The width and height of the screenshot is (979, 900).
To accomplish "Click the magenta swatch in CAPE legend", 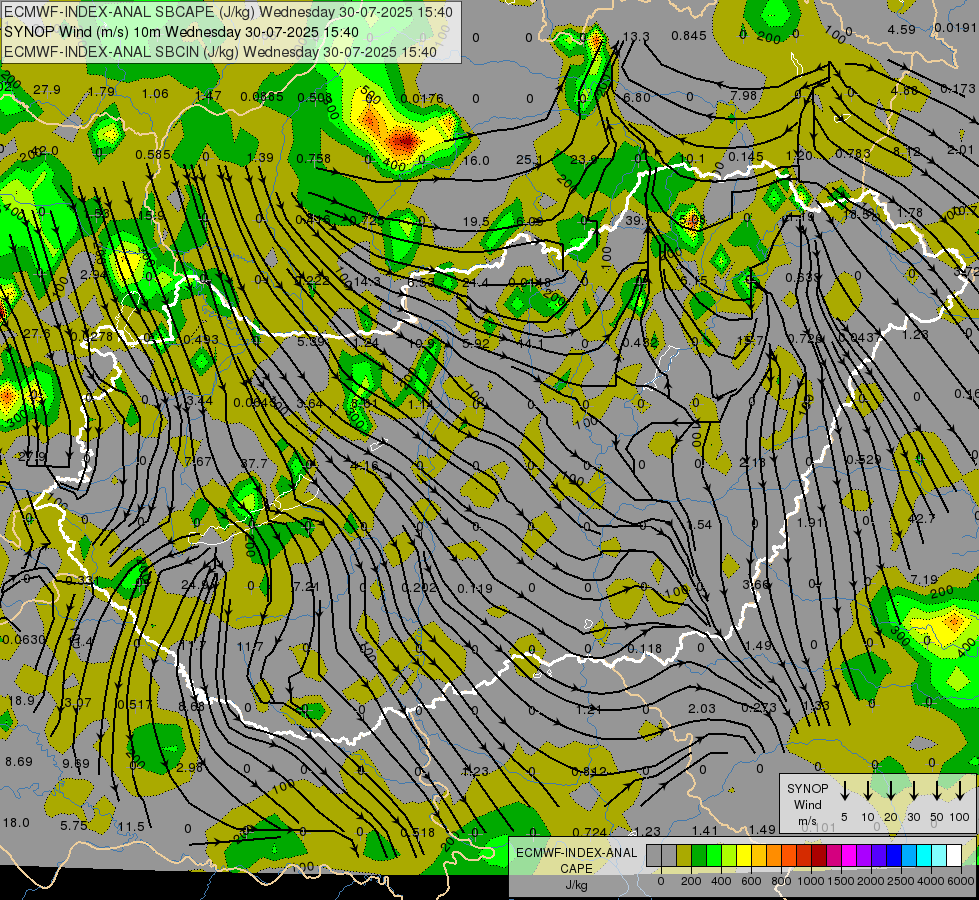I will point(849,855).
